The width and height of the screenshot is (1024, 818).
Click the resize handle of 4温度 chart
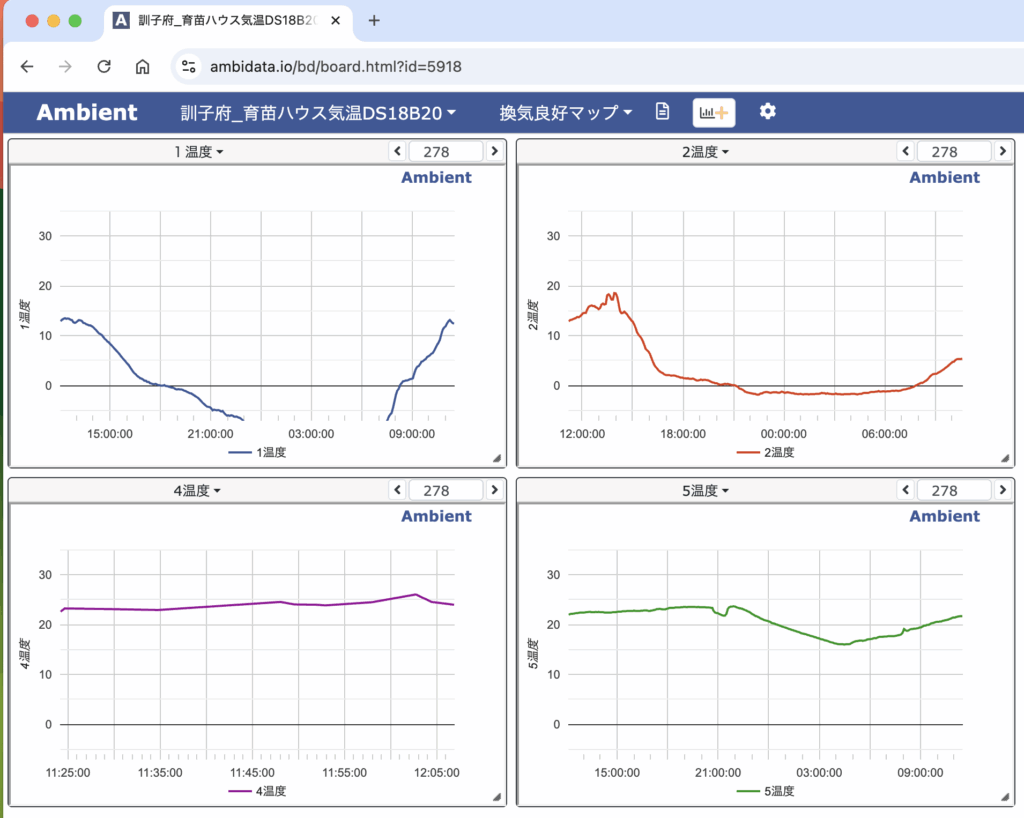(x=496, y=796)
